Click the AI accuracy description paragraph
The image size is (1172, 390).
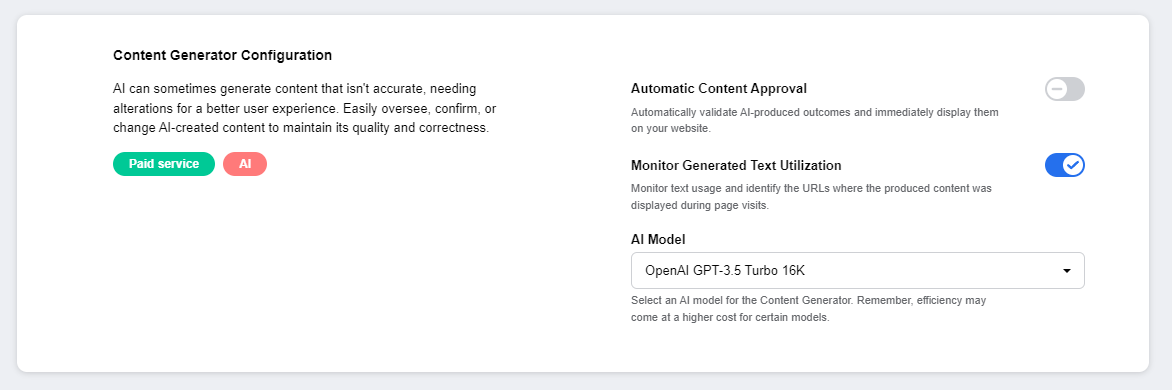click(x=300, y=108)
